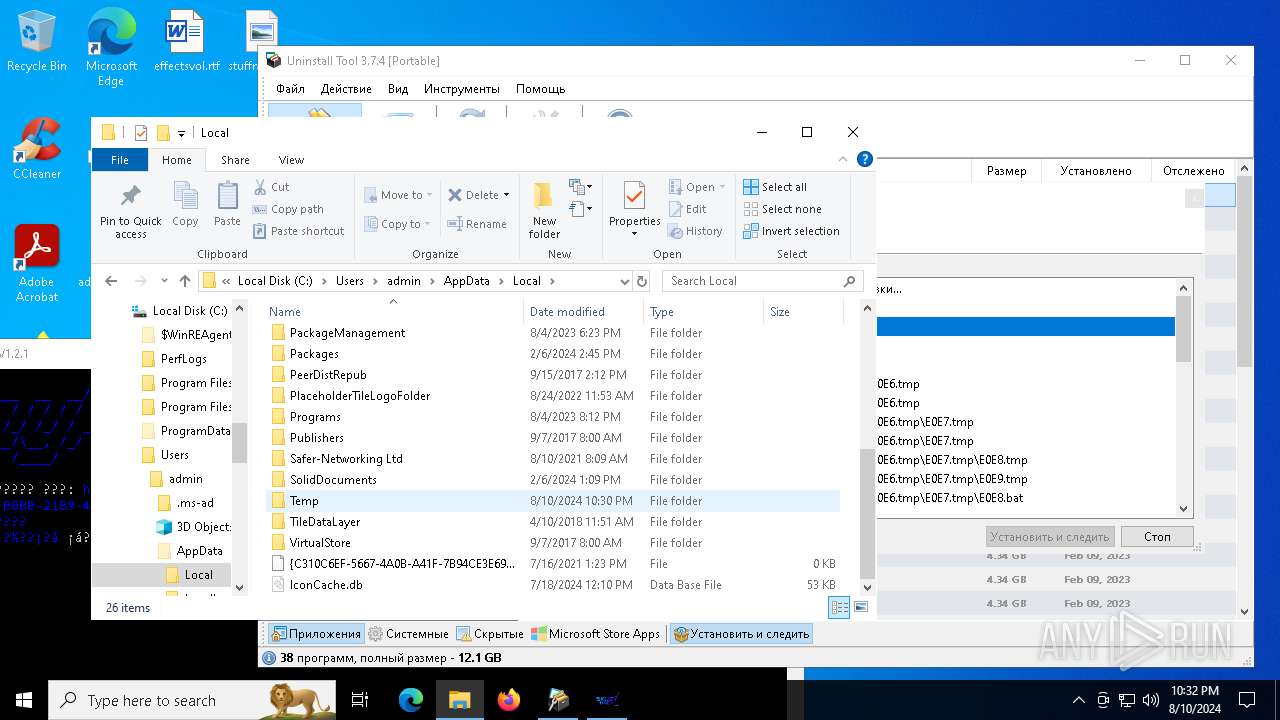Screen dimensions: 1280x720
Task: Open Adobe Acrobat desktop icon
Action: tap(37, 263)
